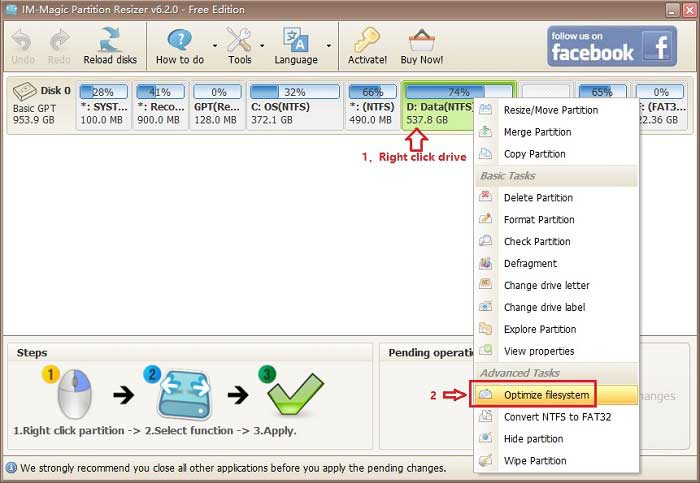
Task: Select the C: OS(NTFS) 372.1 GB partition
Action: click(295, 105)
